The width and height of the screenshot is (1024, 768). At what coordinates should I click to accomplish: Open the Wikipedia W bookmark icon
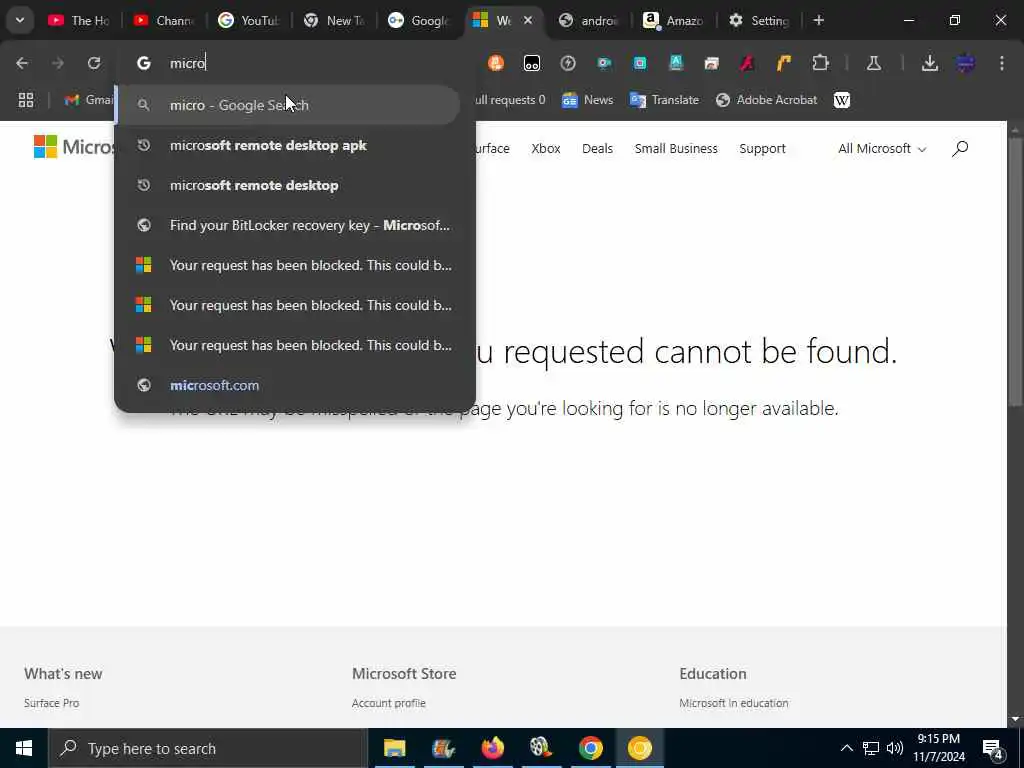[842, 100]
